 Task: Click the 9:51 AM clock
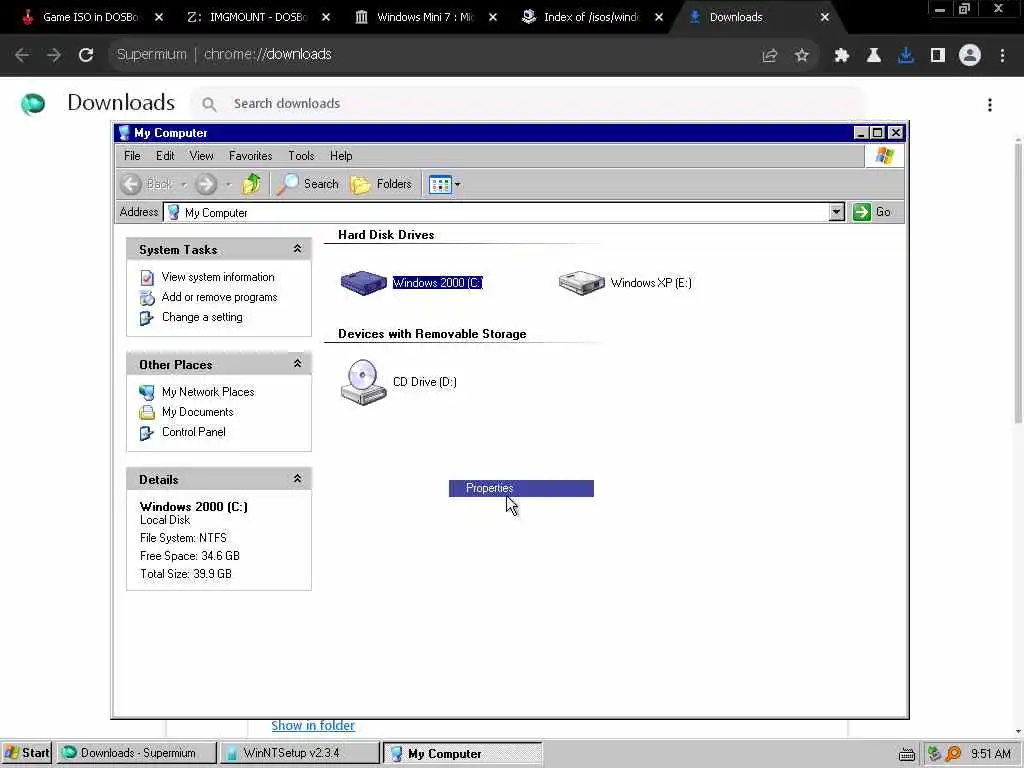coord(990,754)
